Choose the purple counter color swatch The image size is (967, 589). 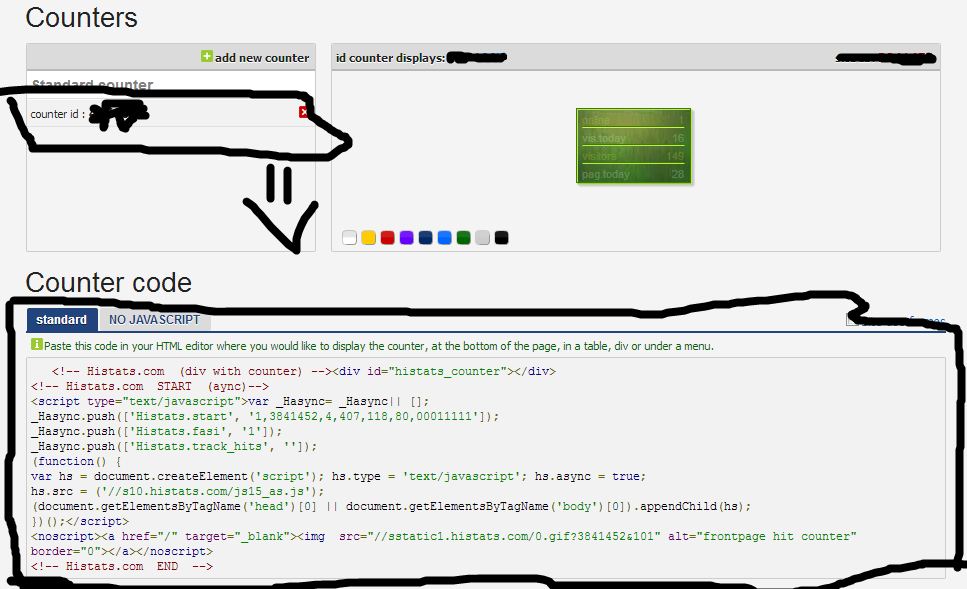pyautogui.click(x=406, y=238)
